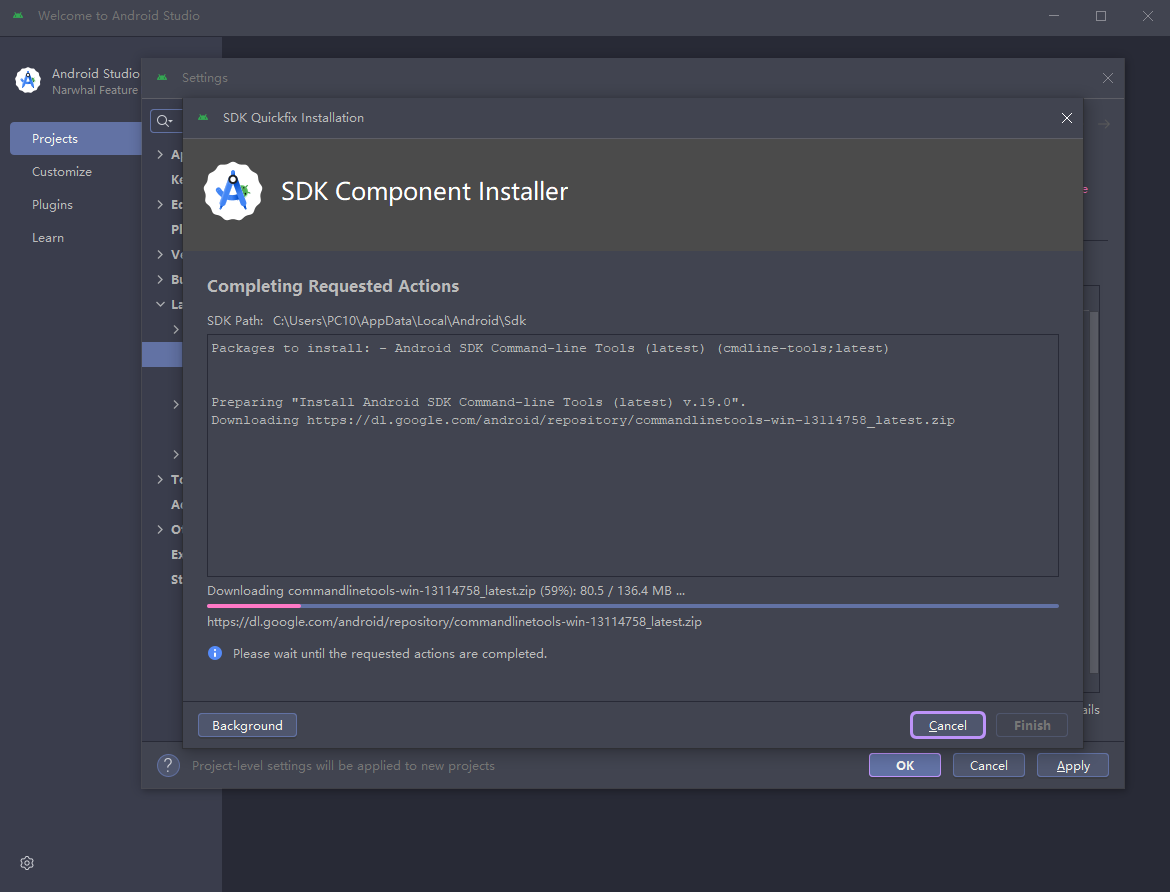Click the download progress bar

click(632, 606)
